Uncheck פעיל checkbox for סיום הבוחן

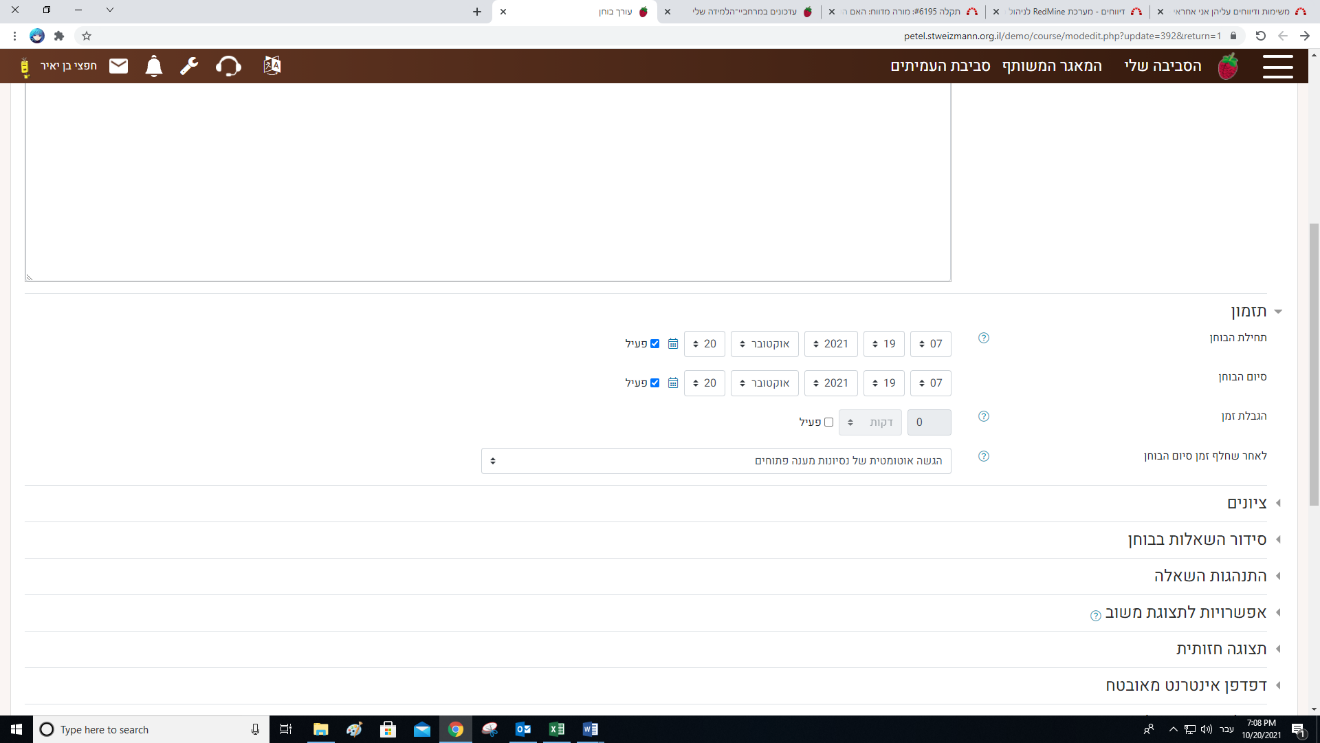[x=655, y=383]
